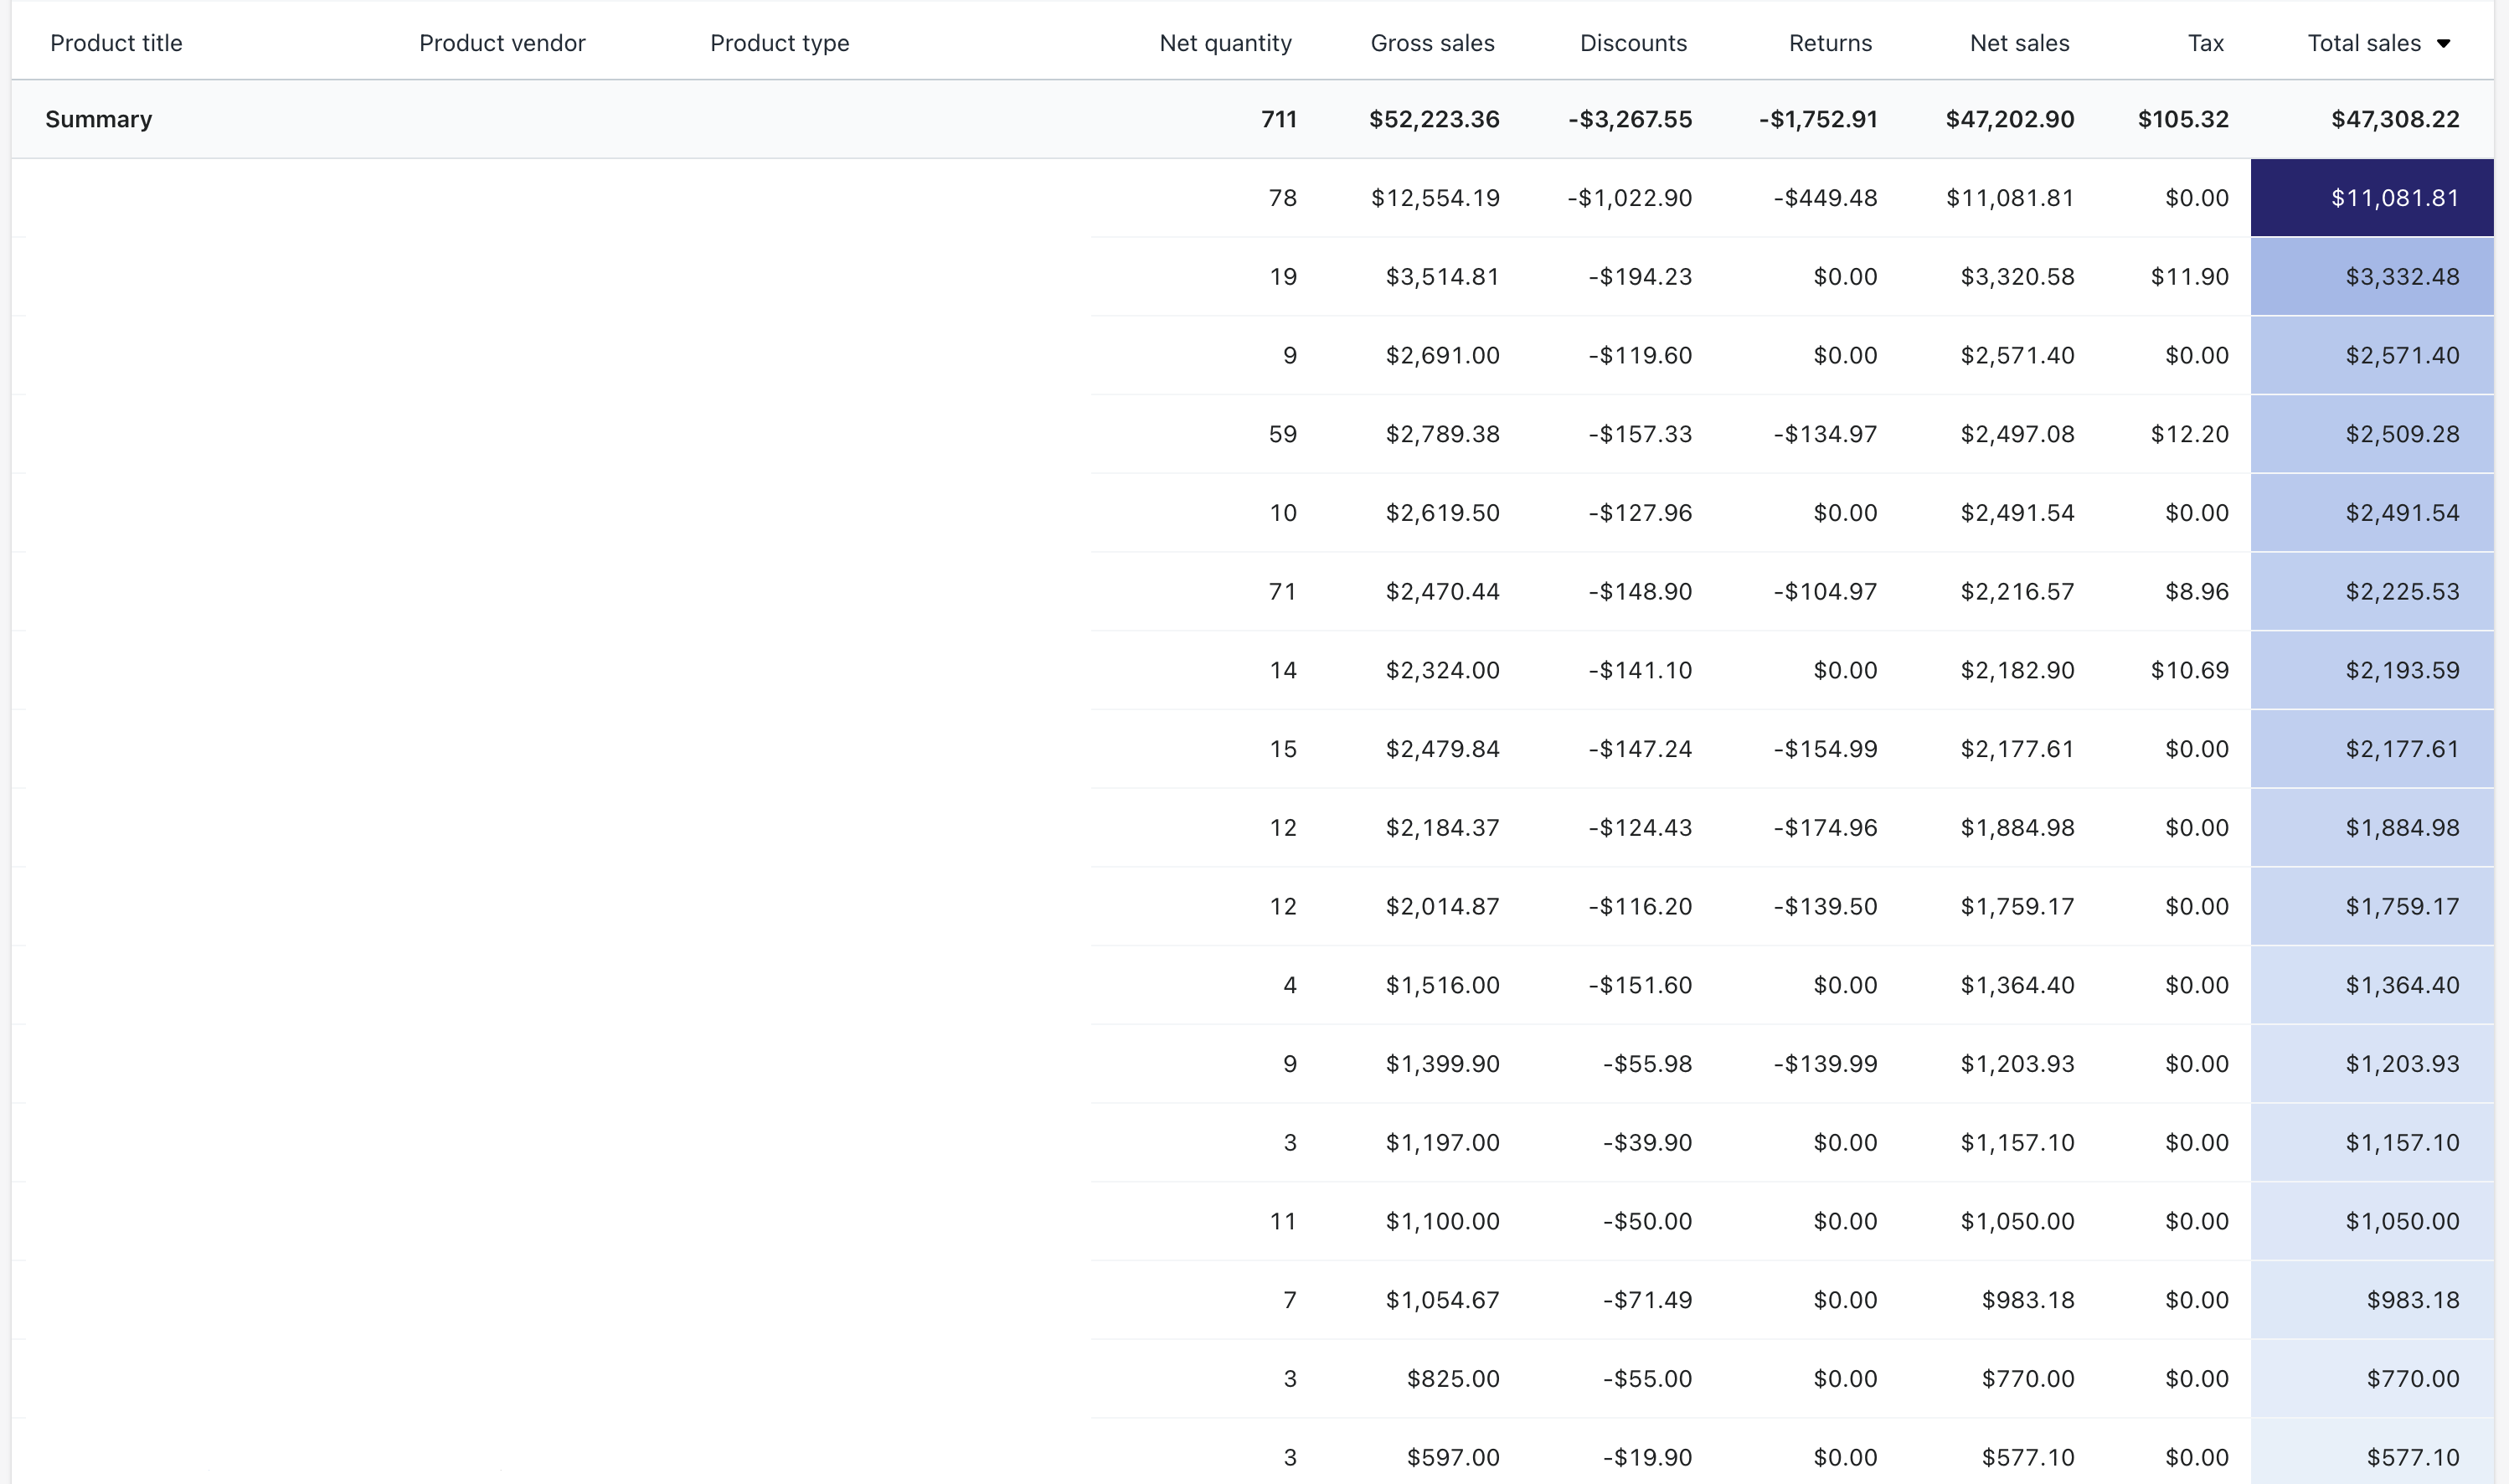This screenshot has width=2509, height=1484.
Task: Click tax value $10.69
Action: (2189, 670)
